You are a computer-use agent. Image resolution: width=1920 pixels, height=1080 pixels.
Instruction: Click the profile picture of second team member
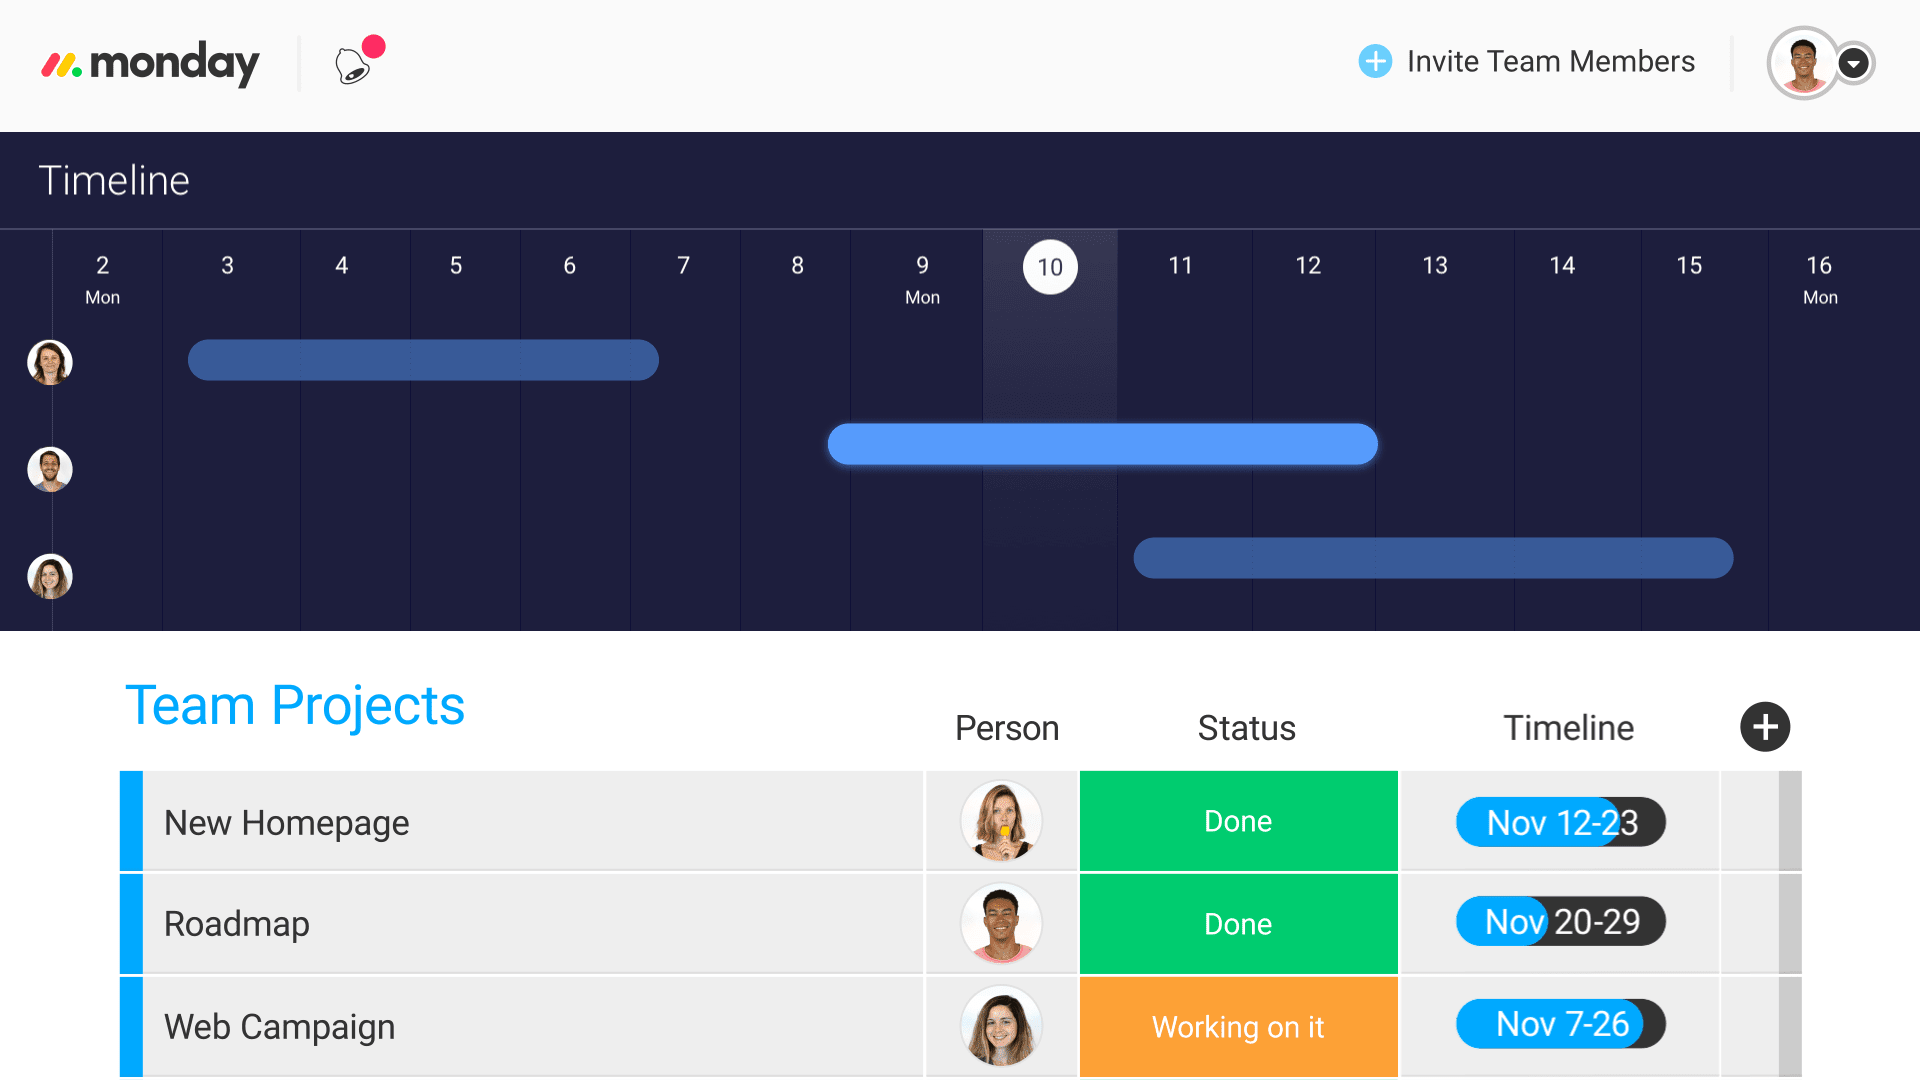click(49, 467)
